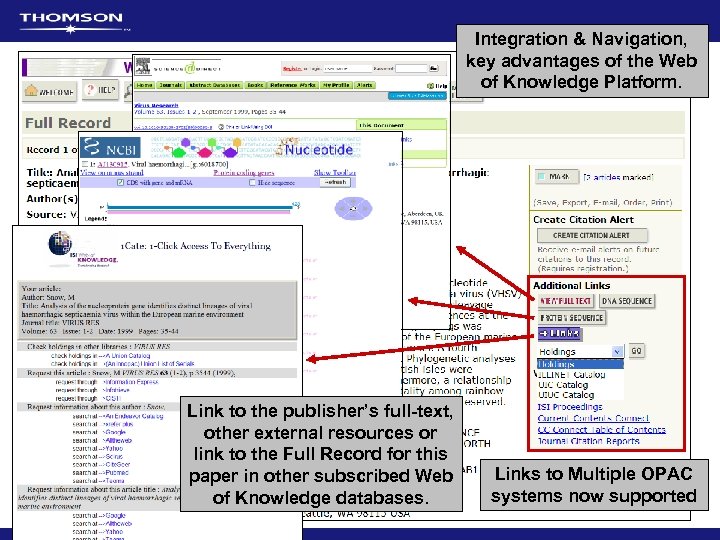The height and width of the screenshot is (540, 720).
Task: Click the PROTEIN SEQUENCE button
Action: pos(572,318)
